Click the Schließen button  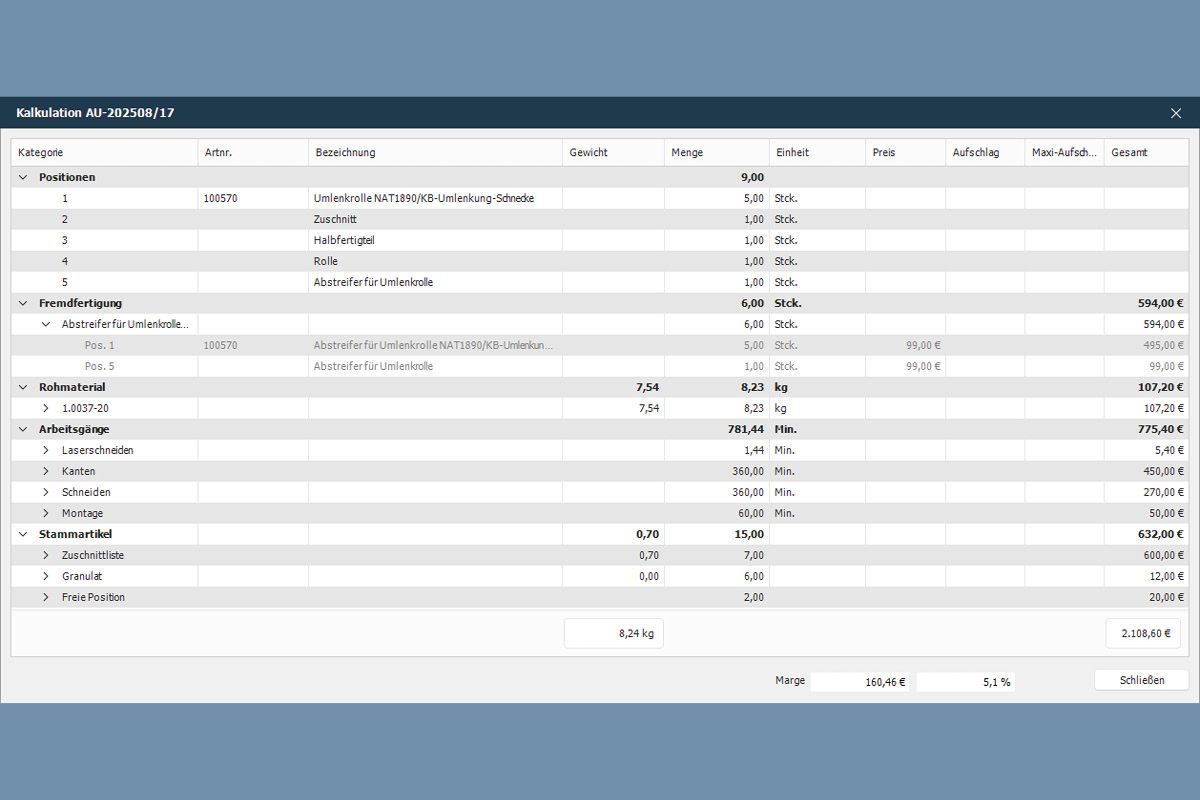pyautogui.click(x=1141, y=680)
